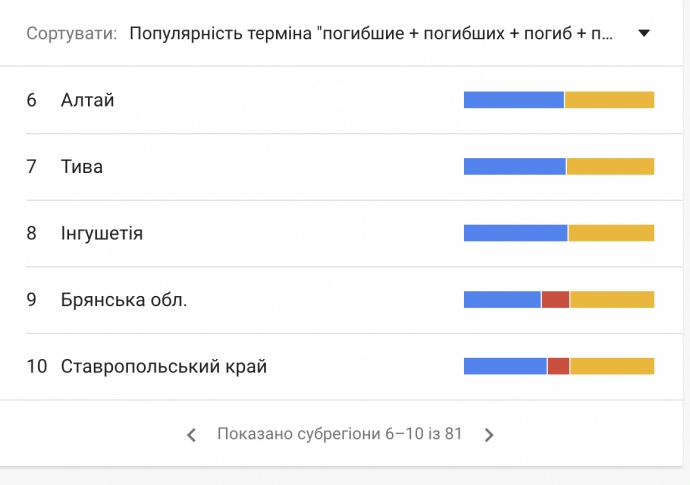The height and width of the screenshot is (485, 690).
Task: Go to previous subregions page arrow
Action: point(192,435)
